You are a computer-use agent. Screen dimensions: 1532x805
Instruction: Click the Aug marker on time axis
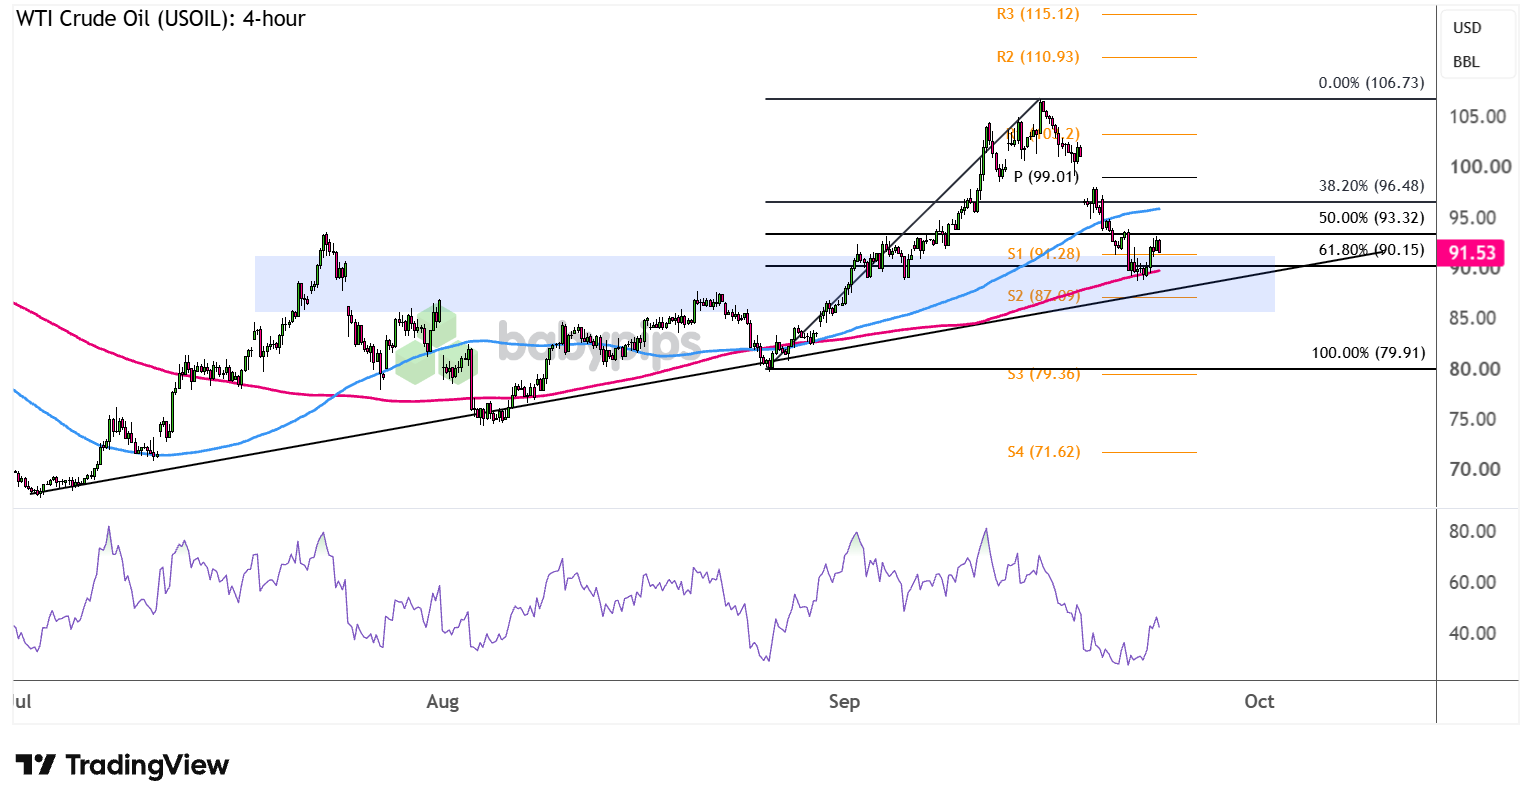442,702
